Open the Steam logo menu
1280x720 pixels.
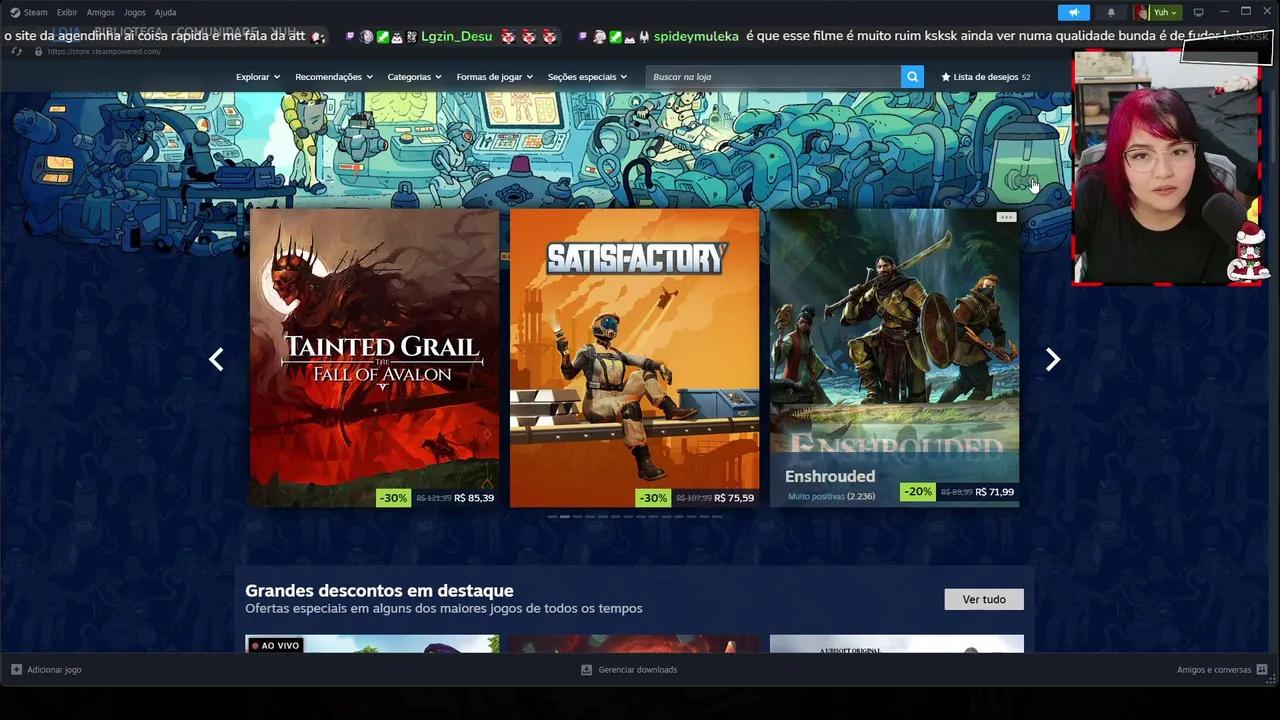pyautogui.click(x=28, y=12)
